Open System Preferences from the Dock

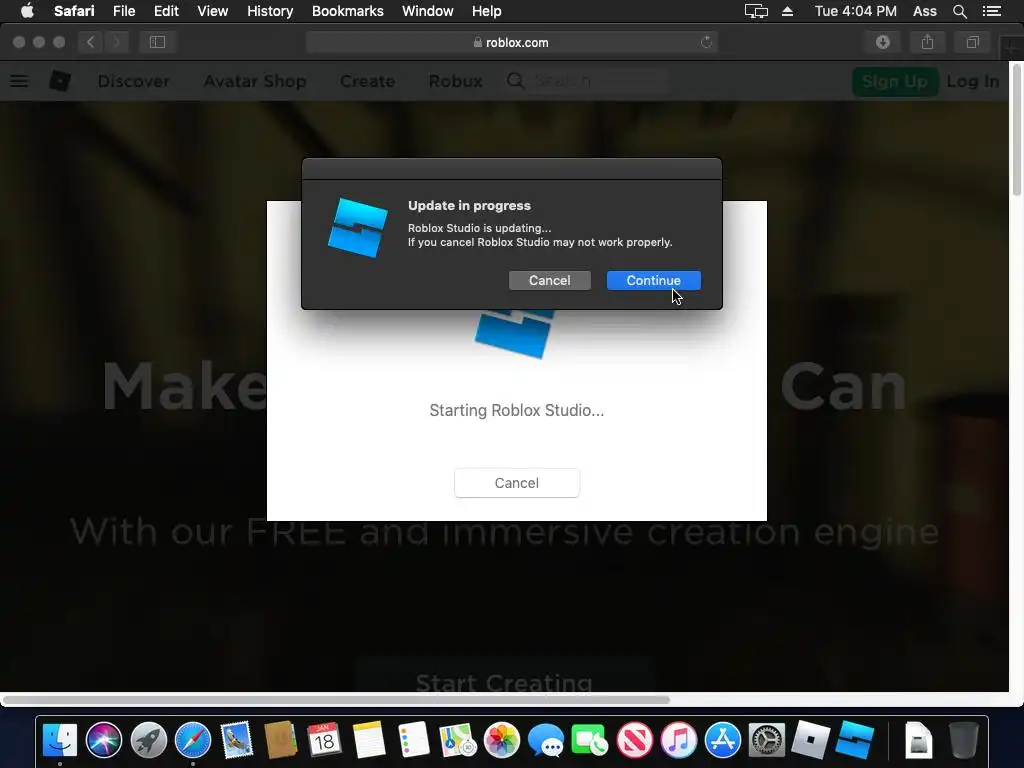pyautogui.click(x=767, y=740)
